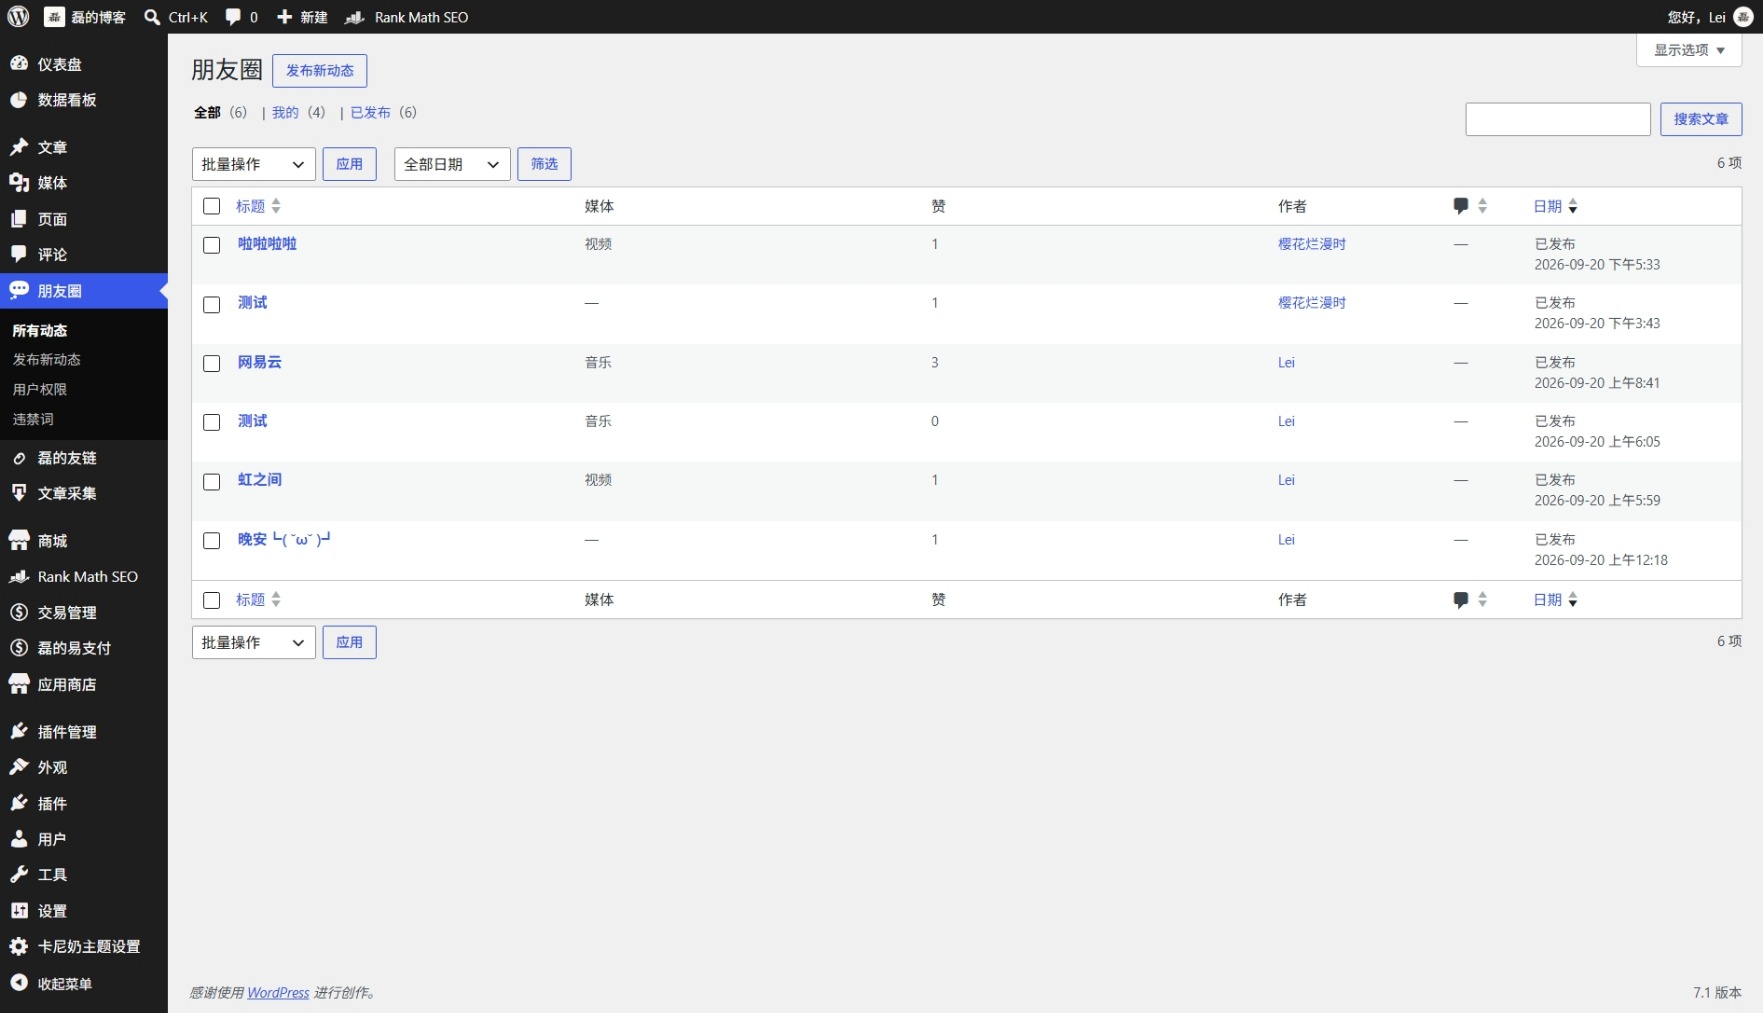This screenshot has width=1763, height=1013.
Task: Click into the post search text field
Action: point(1558,119)
